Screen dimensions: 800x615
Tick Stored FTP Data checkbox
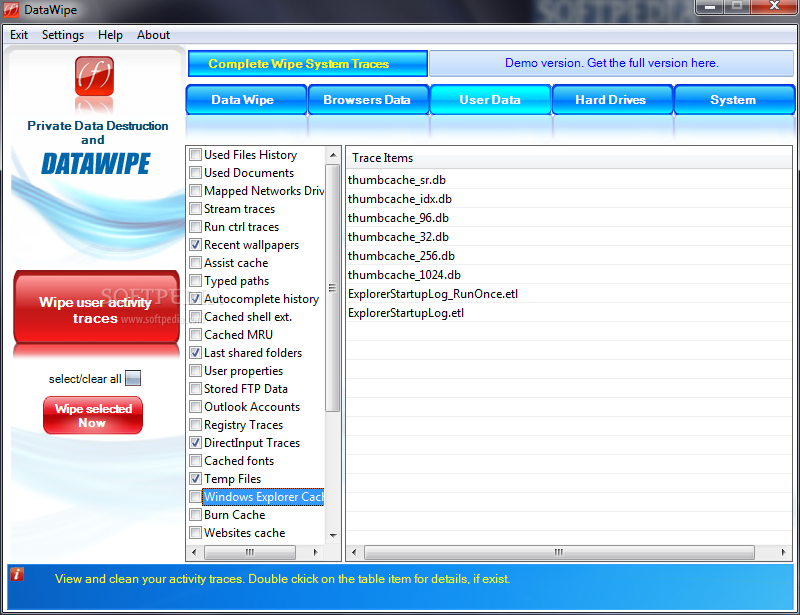click(x=195, y=389)
